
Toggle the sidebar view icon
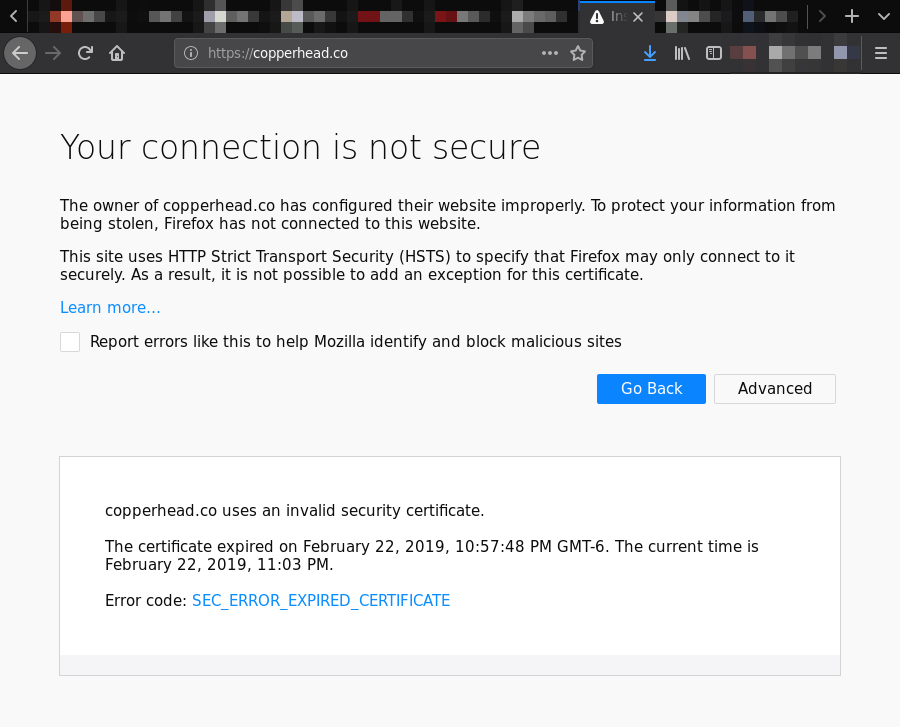click(713, 53)
